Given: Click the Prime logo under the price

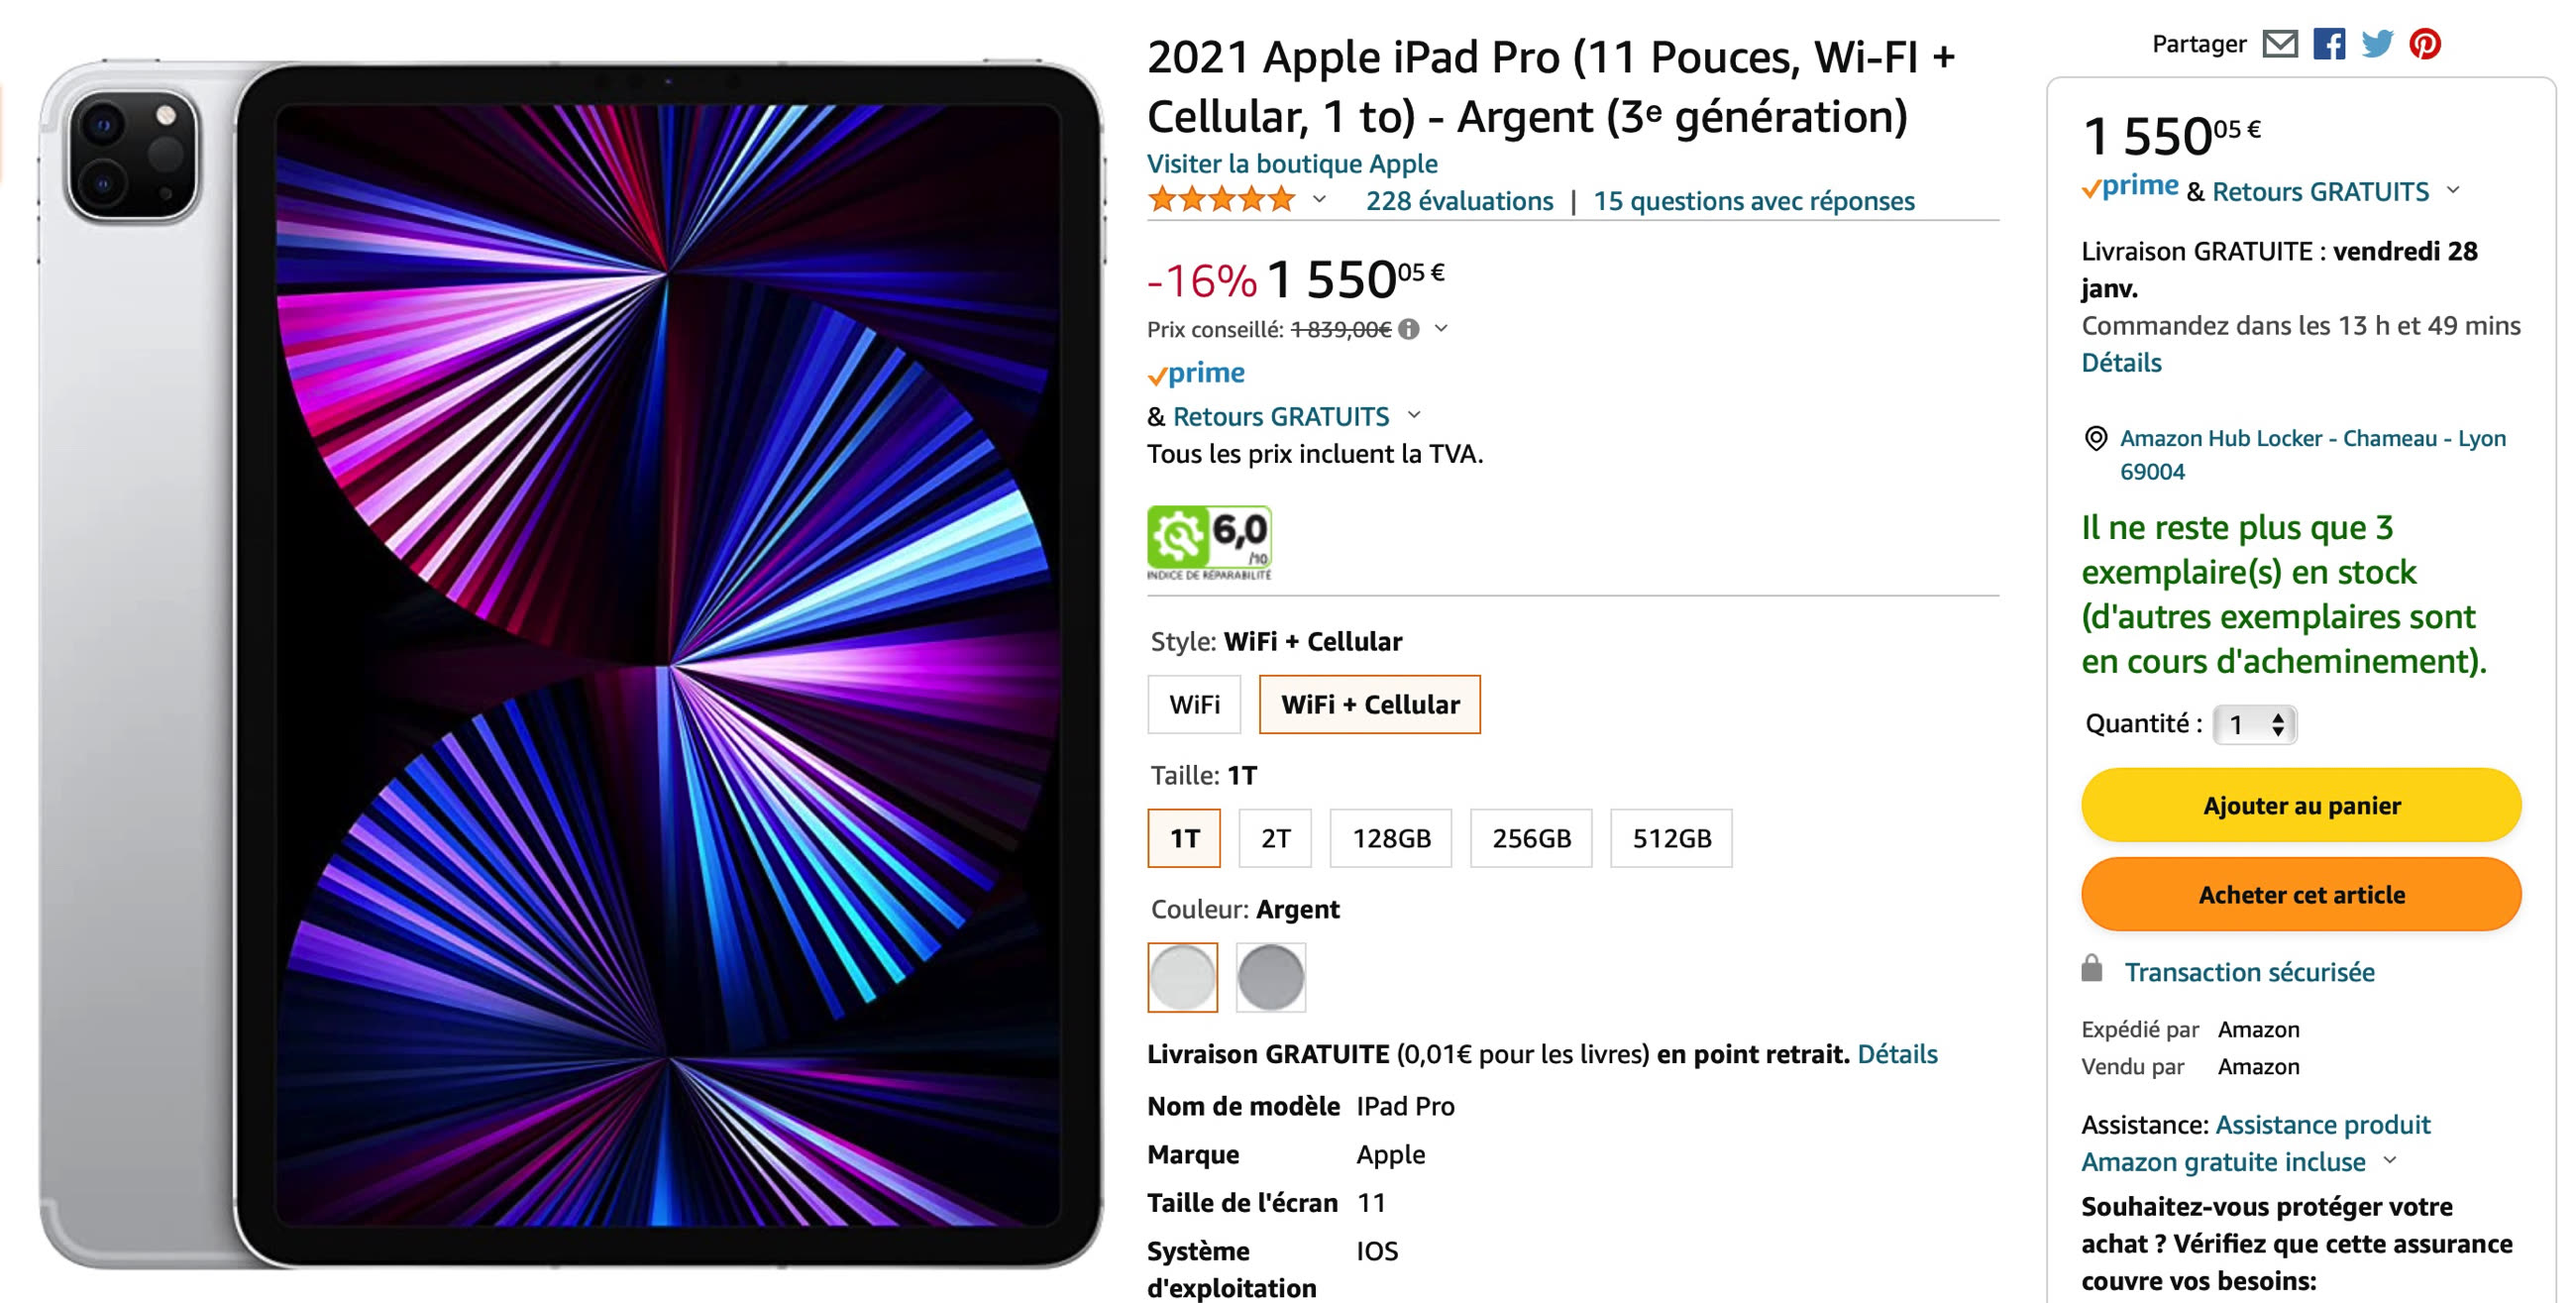Looking at the screenshot, I should [x=1196, y=374].
